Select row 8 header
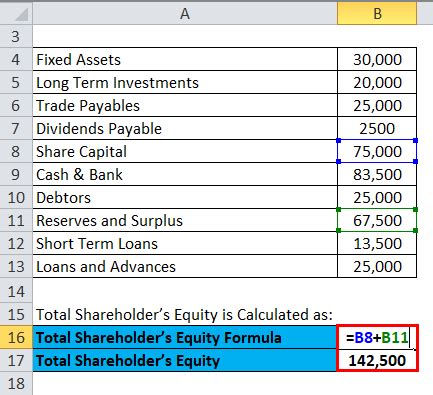433x395 pixels. pos(16,151)
